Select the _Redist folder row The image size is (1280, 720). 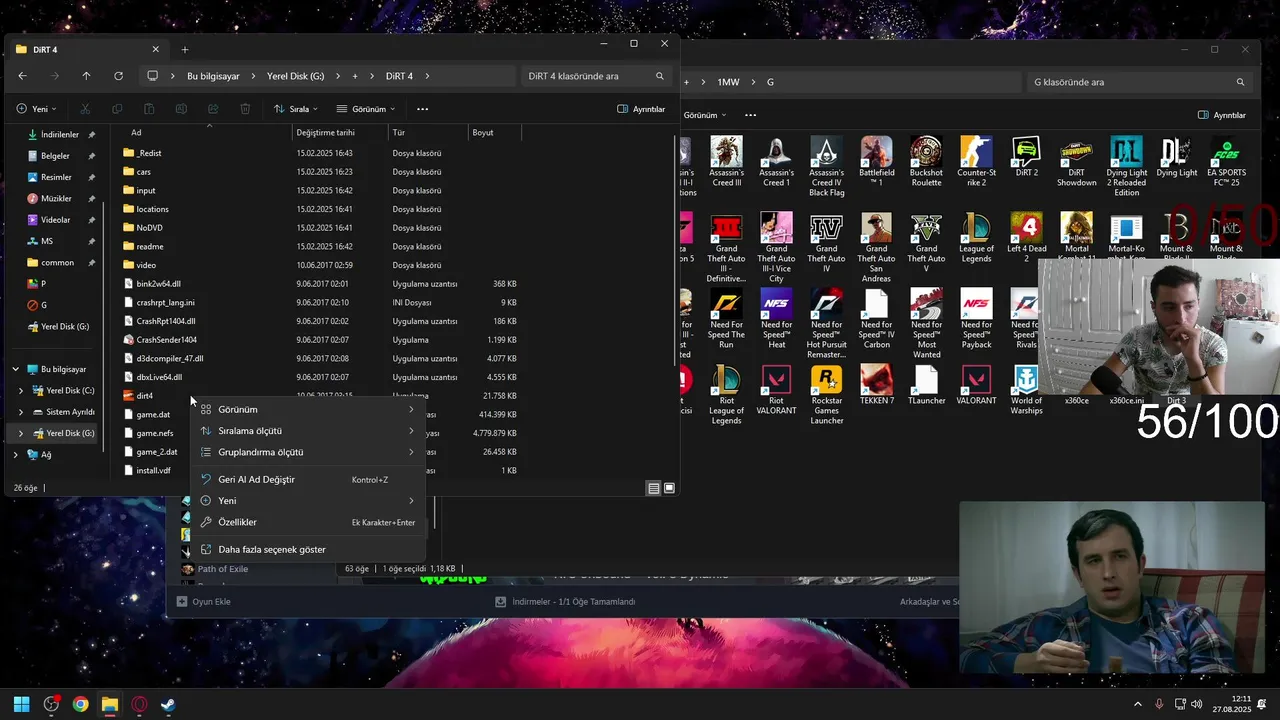pos(320,153)
